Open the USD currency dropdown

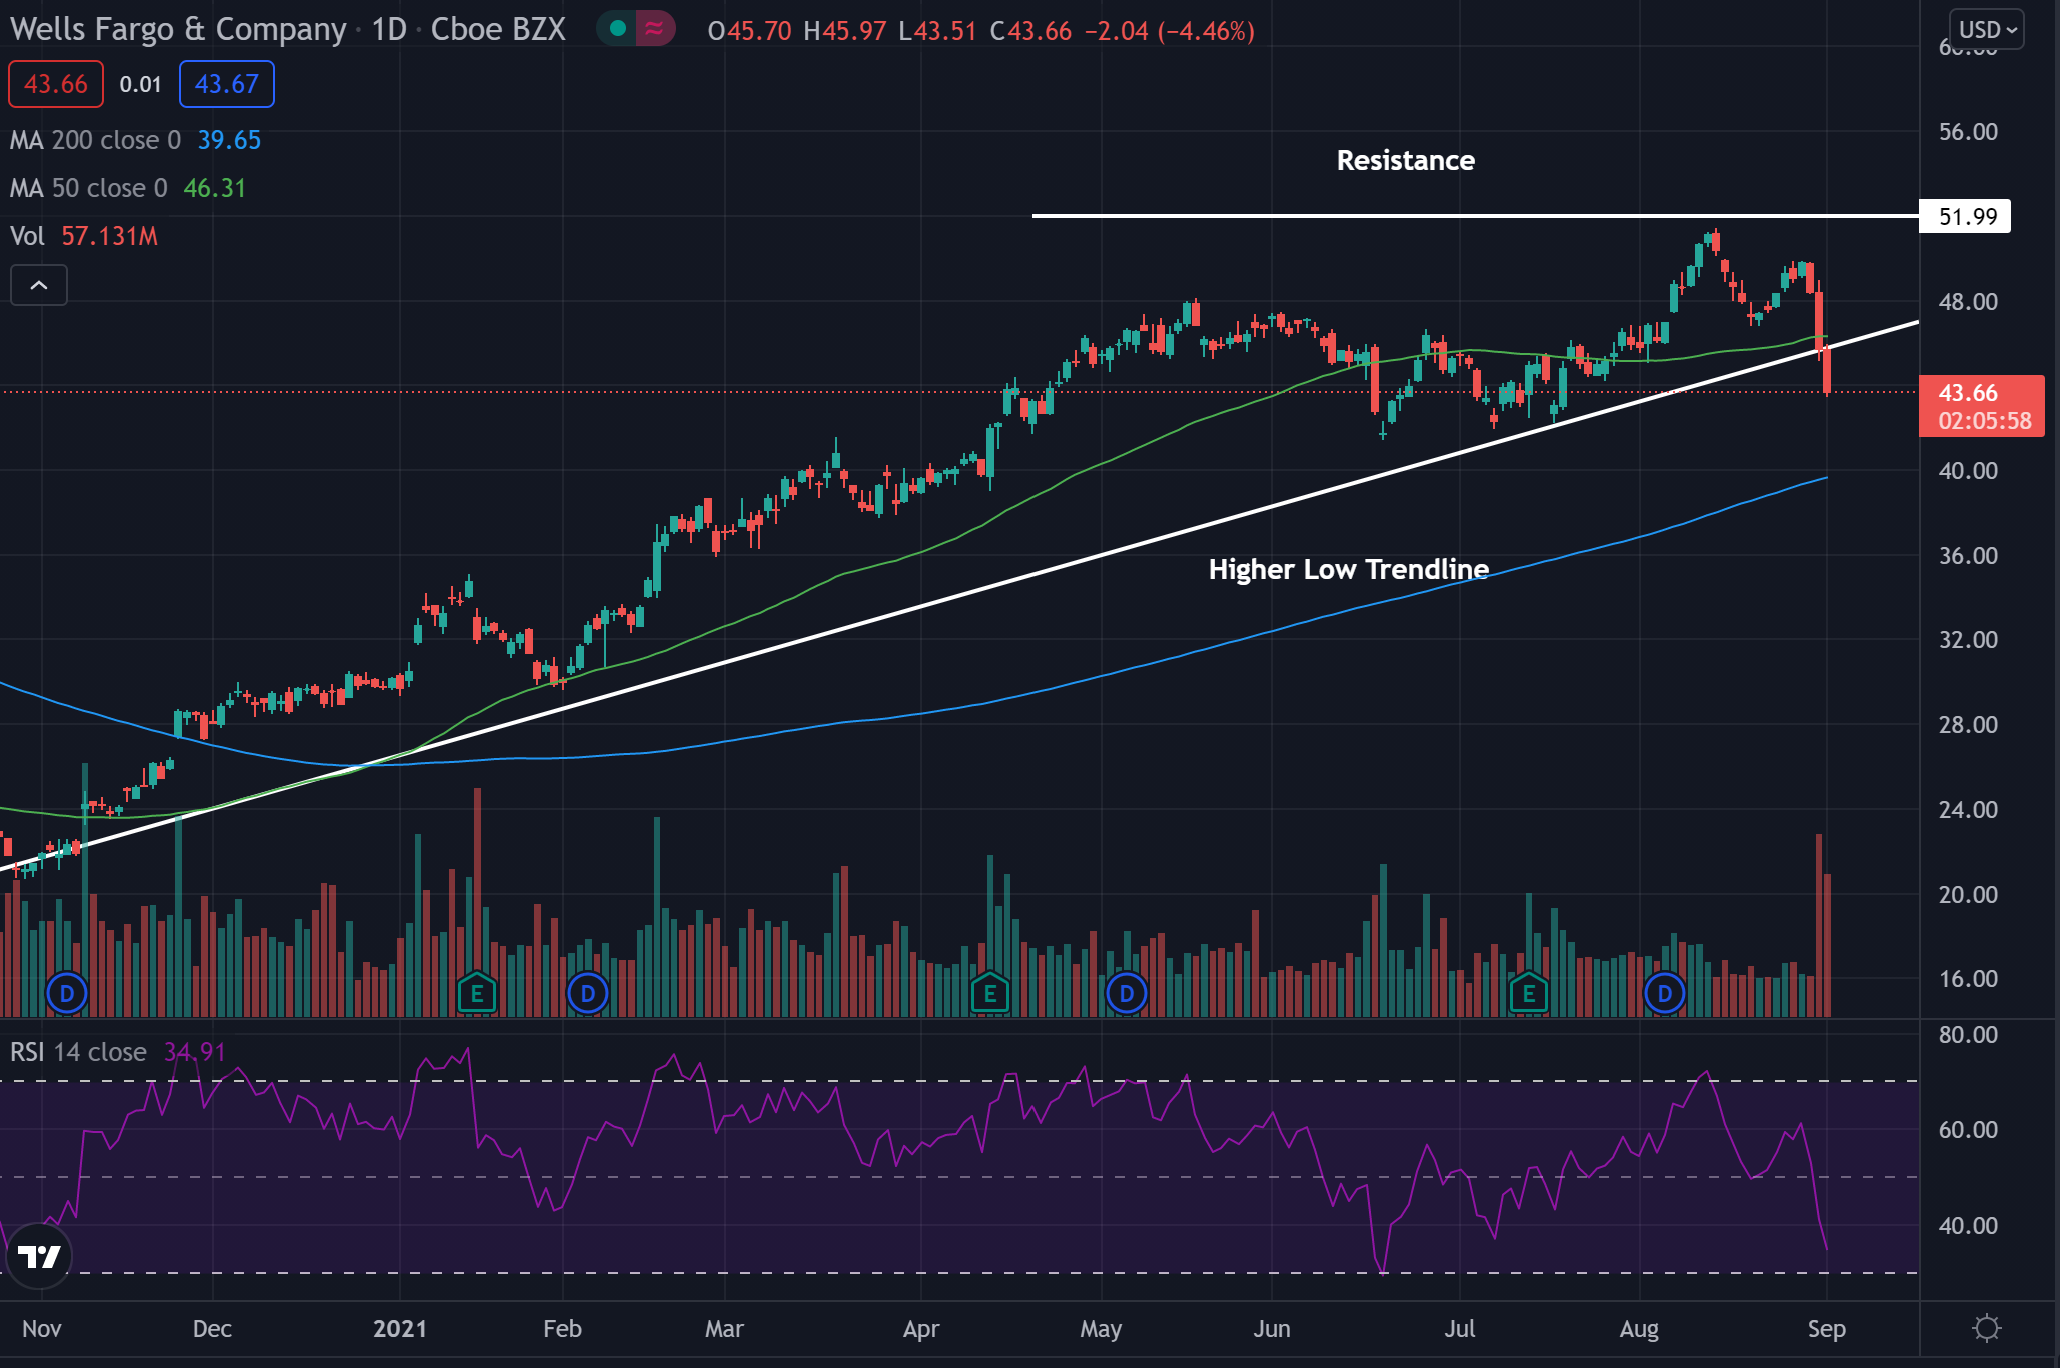[x=1987, y=30]
